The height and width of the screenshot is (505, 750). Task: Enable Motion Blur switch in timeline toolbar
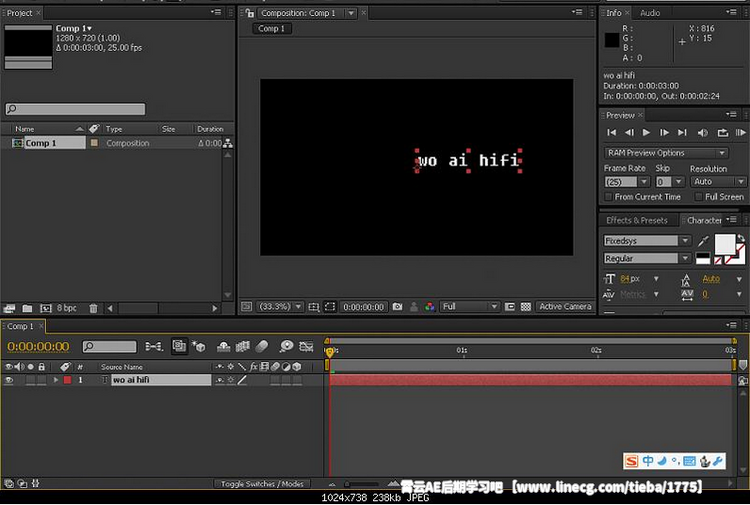pos(262,346)
